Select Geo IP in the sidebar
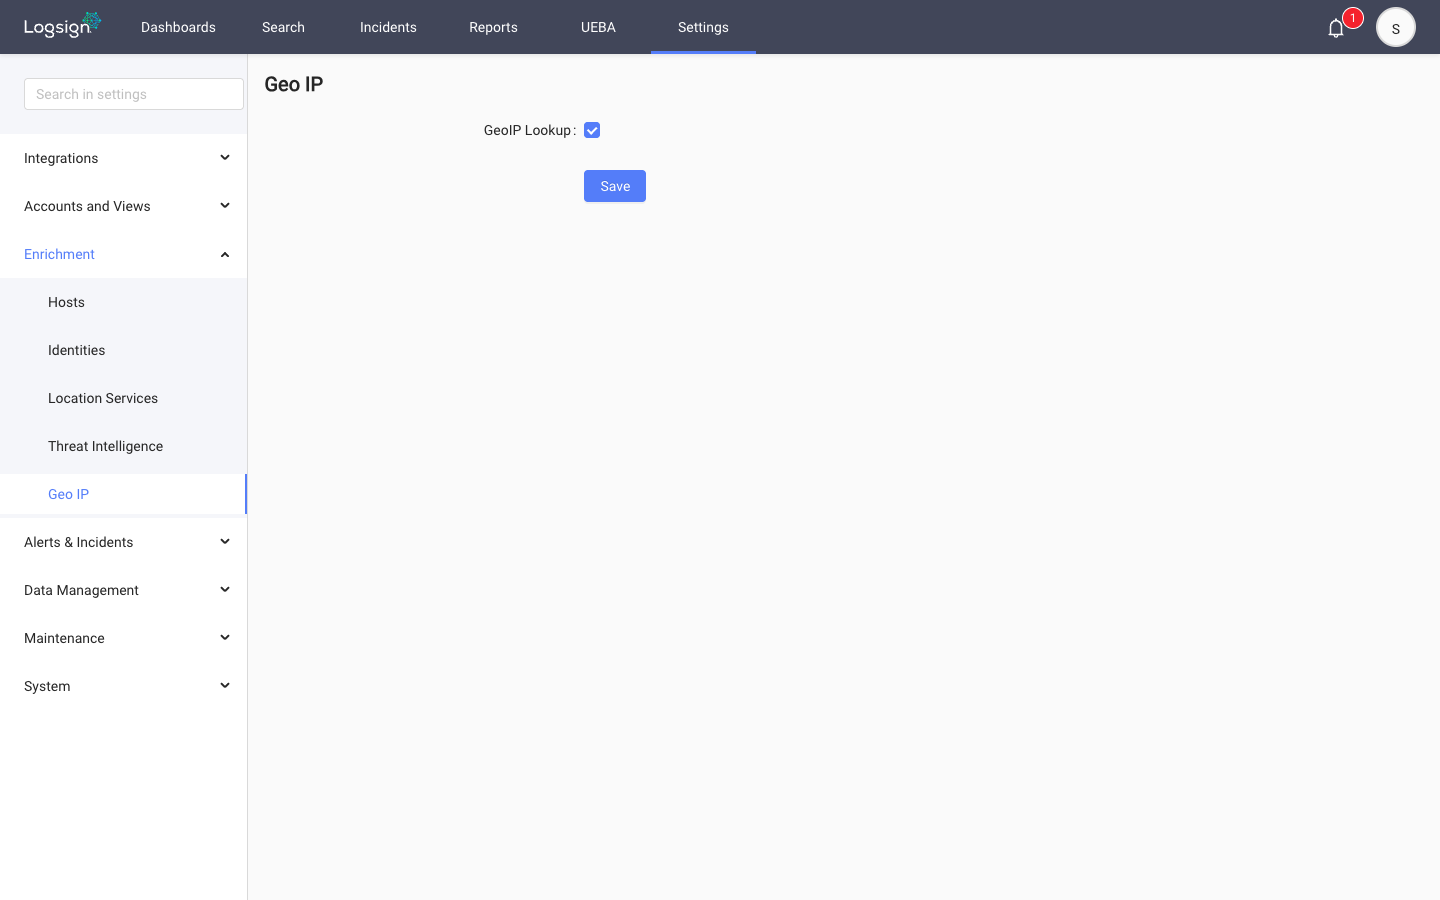Image resolution: width=1440 pixels, height=900 pixels. 124,494
